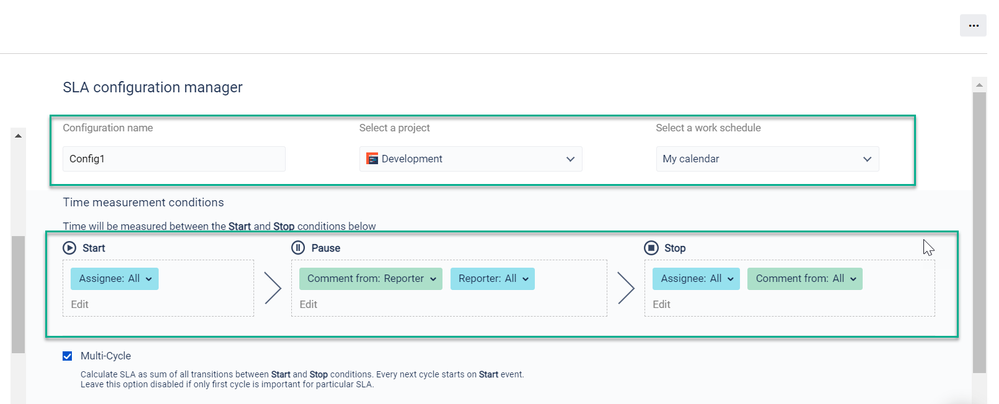Edit the Start conditions
This screenshot has width=999, height=404.
point(80,305)
